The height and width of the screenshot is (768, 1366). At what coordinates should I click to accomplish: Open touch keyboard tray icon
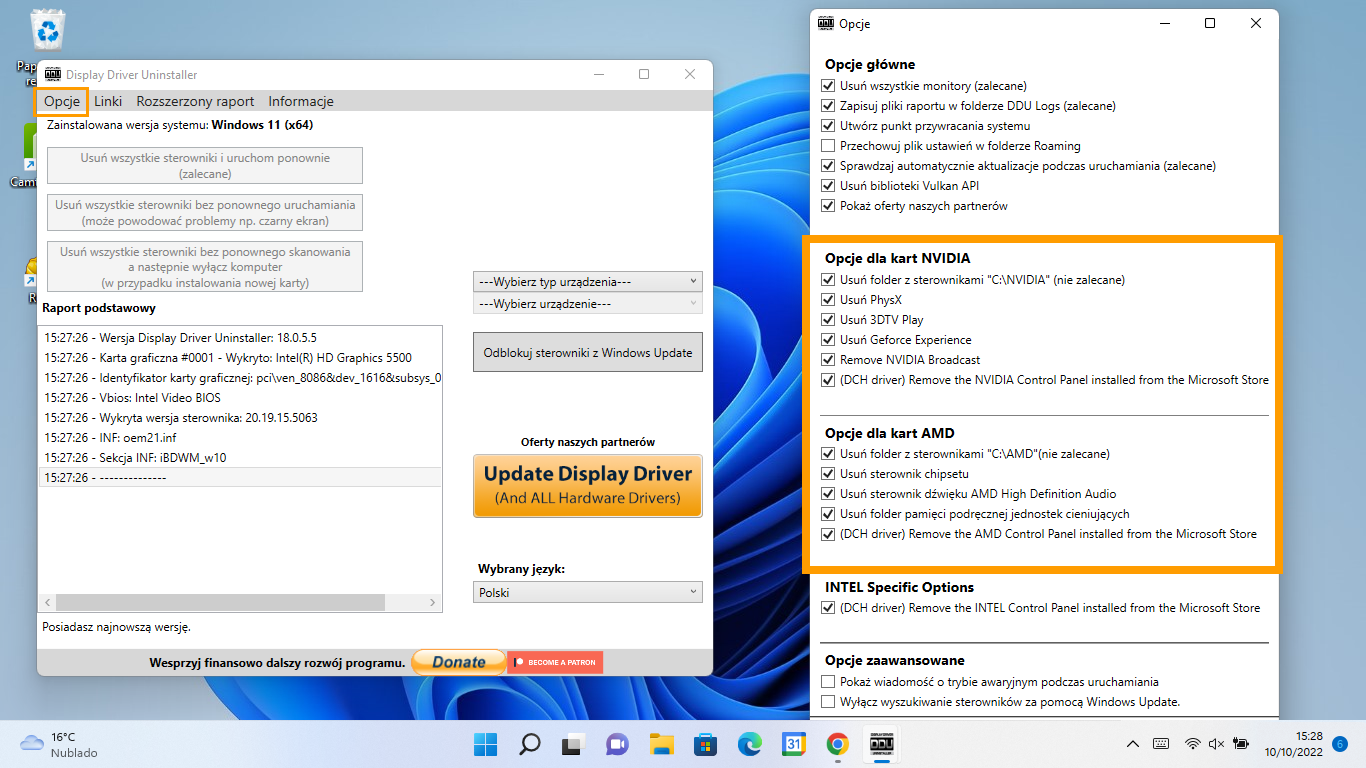click(x=1161, y=744)
